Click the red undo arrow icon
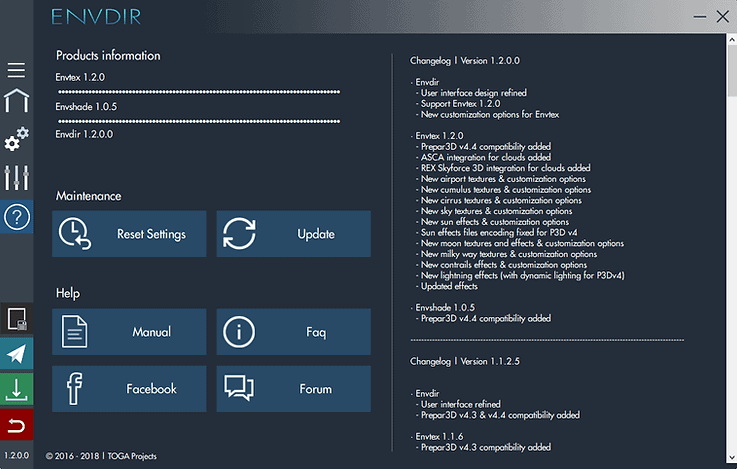Image resolution: width=737 pixels, height=469 pixels. (x=16, y=425)
